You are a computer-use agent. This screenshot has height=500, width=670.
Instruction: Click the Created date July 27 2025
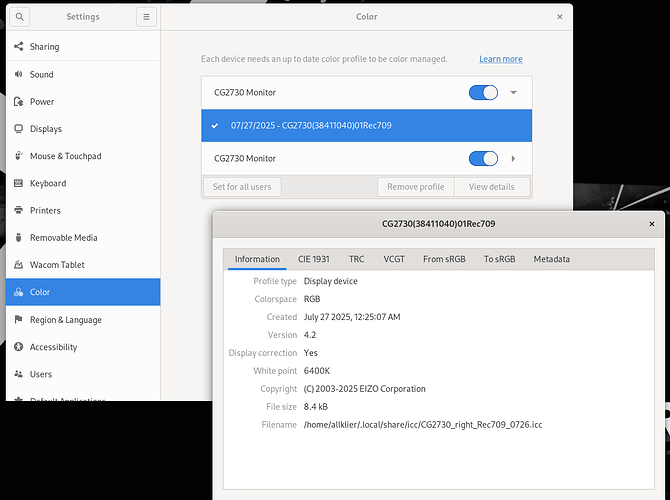(352, 317)
